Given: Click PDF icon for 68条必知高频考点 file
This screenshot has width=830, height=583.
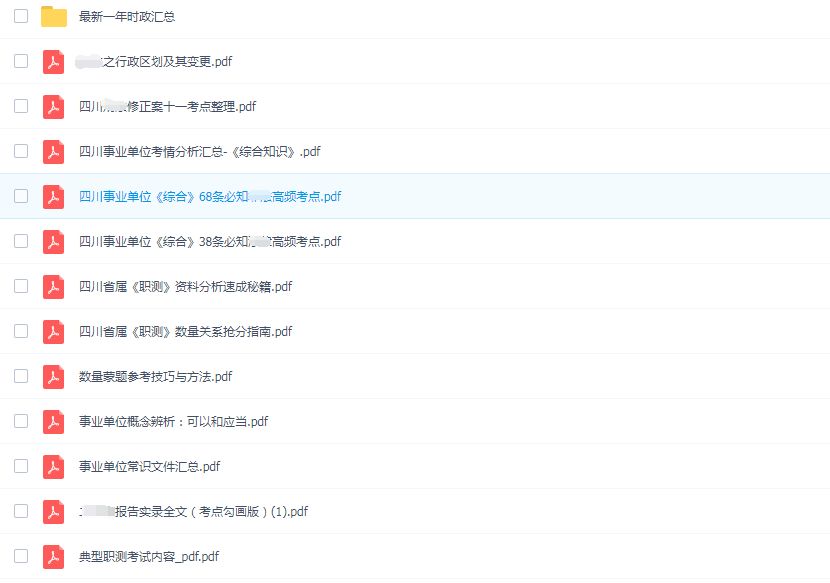Looking at the screenshot, I should pyautogui.click(x=53, y=196).
